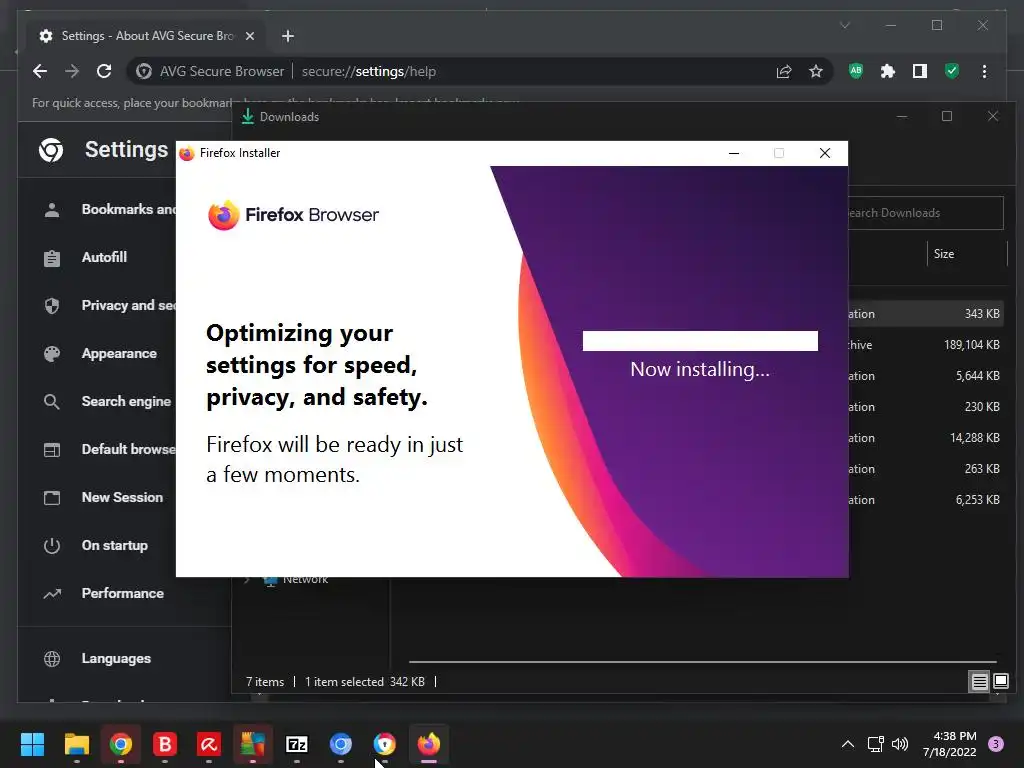Click the Downloads horizontal scrollbar
Viewport: 1024px width, 768px height.
[703, 662]
